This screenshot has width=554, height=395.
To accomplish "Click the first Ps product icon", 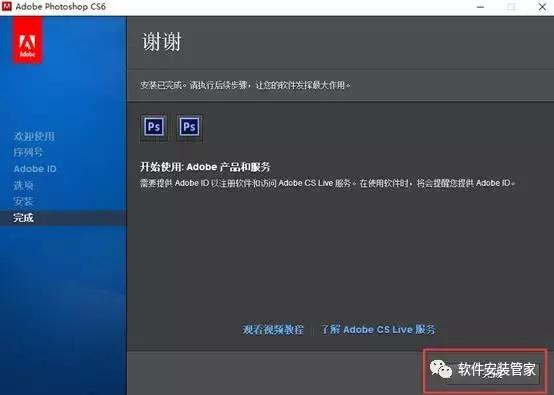I will (x=154, y=127).
